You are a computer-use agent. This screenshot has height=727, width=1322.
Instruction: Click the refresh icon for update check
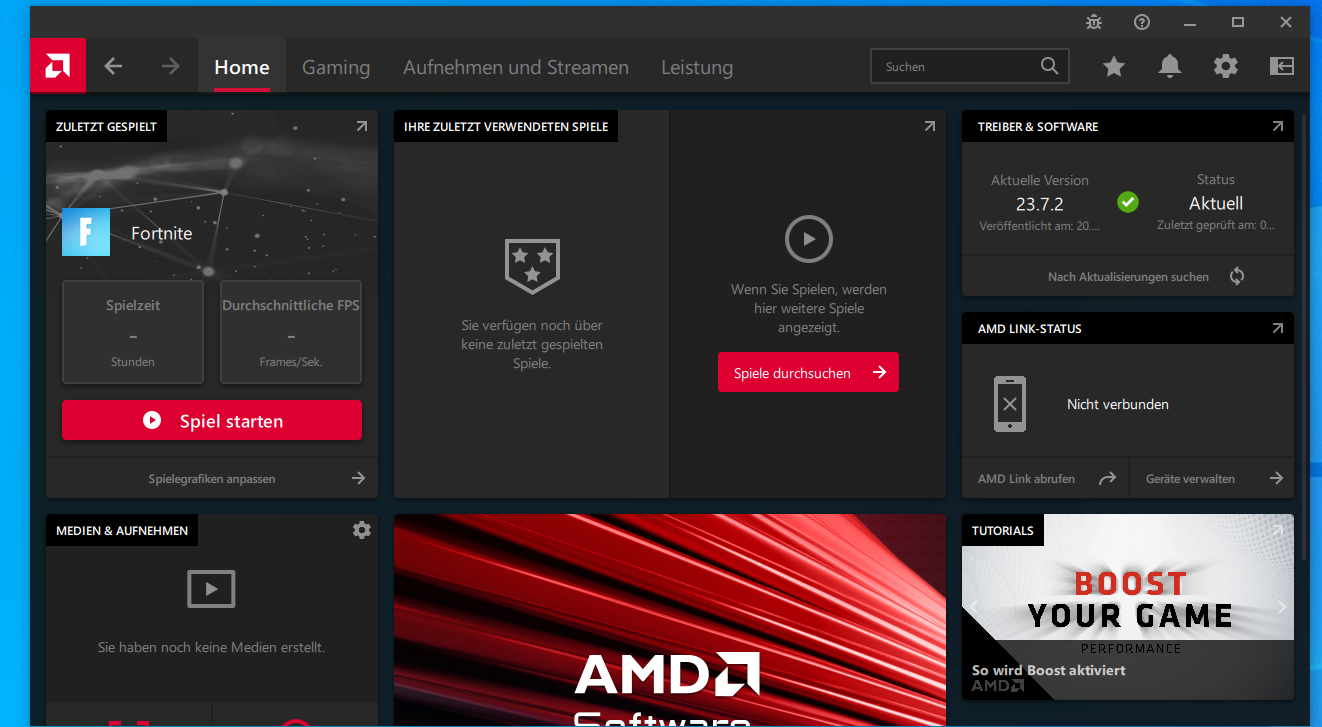[x=1237, y=276]
